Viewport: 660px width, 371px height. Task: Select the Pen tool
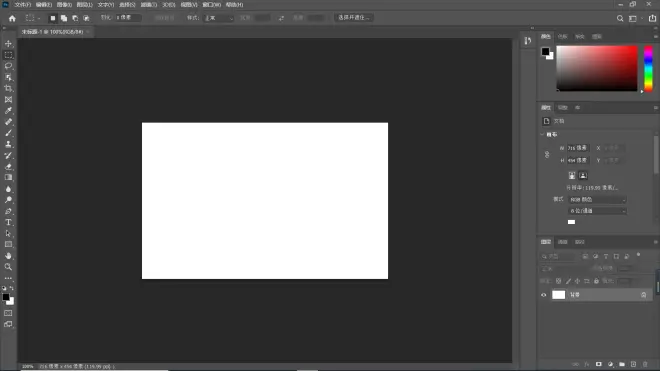(8, 211)
